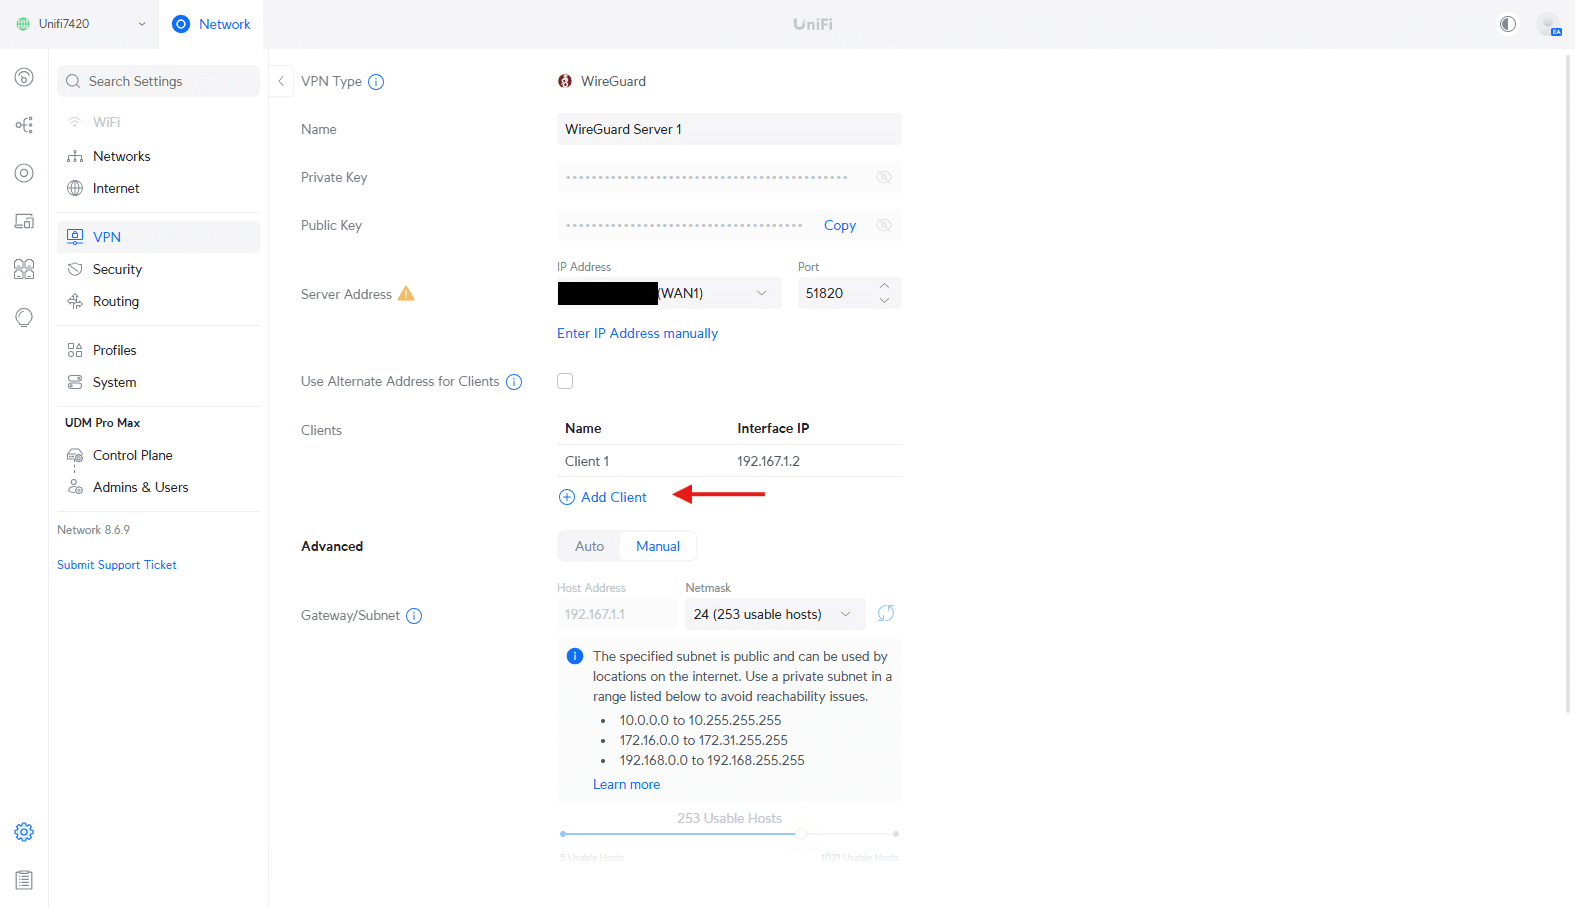Open the settings gear icon in rail
This screenshot has width=1575, height=908.
(24, 832)
